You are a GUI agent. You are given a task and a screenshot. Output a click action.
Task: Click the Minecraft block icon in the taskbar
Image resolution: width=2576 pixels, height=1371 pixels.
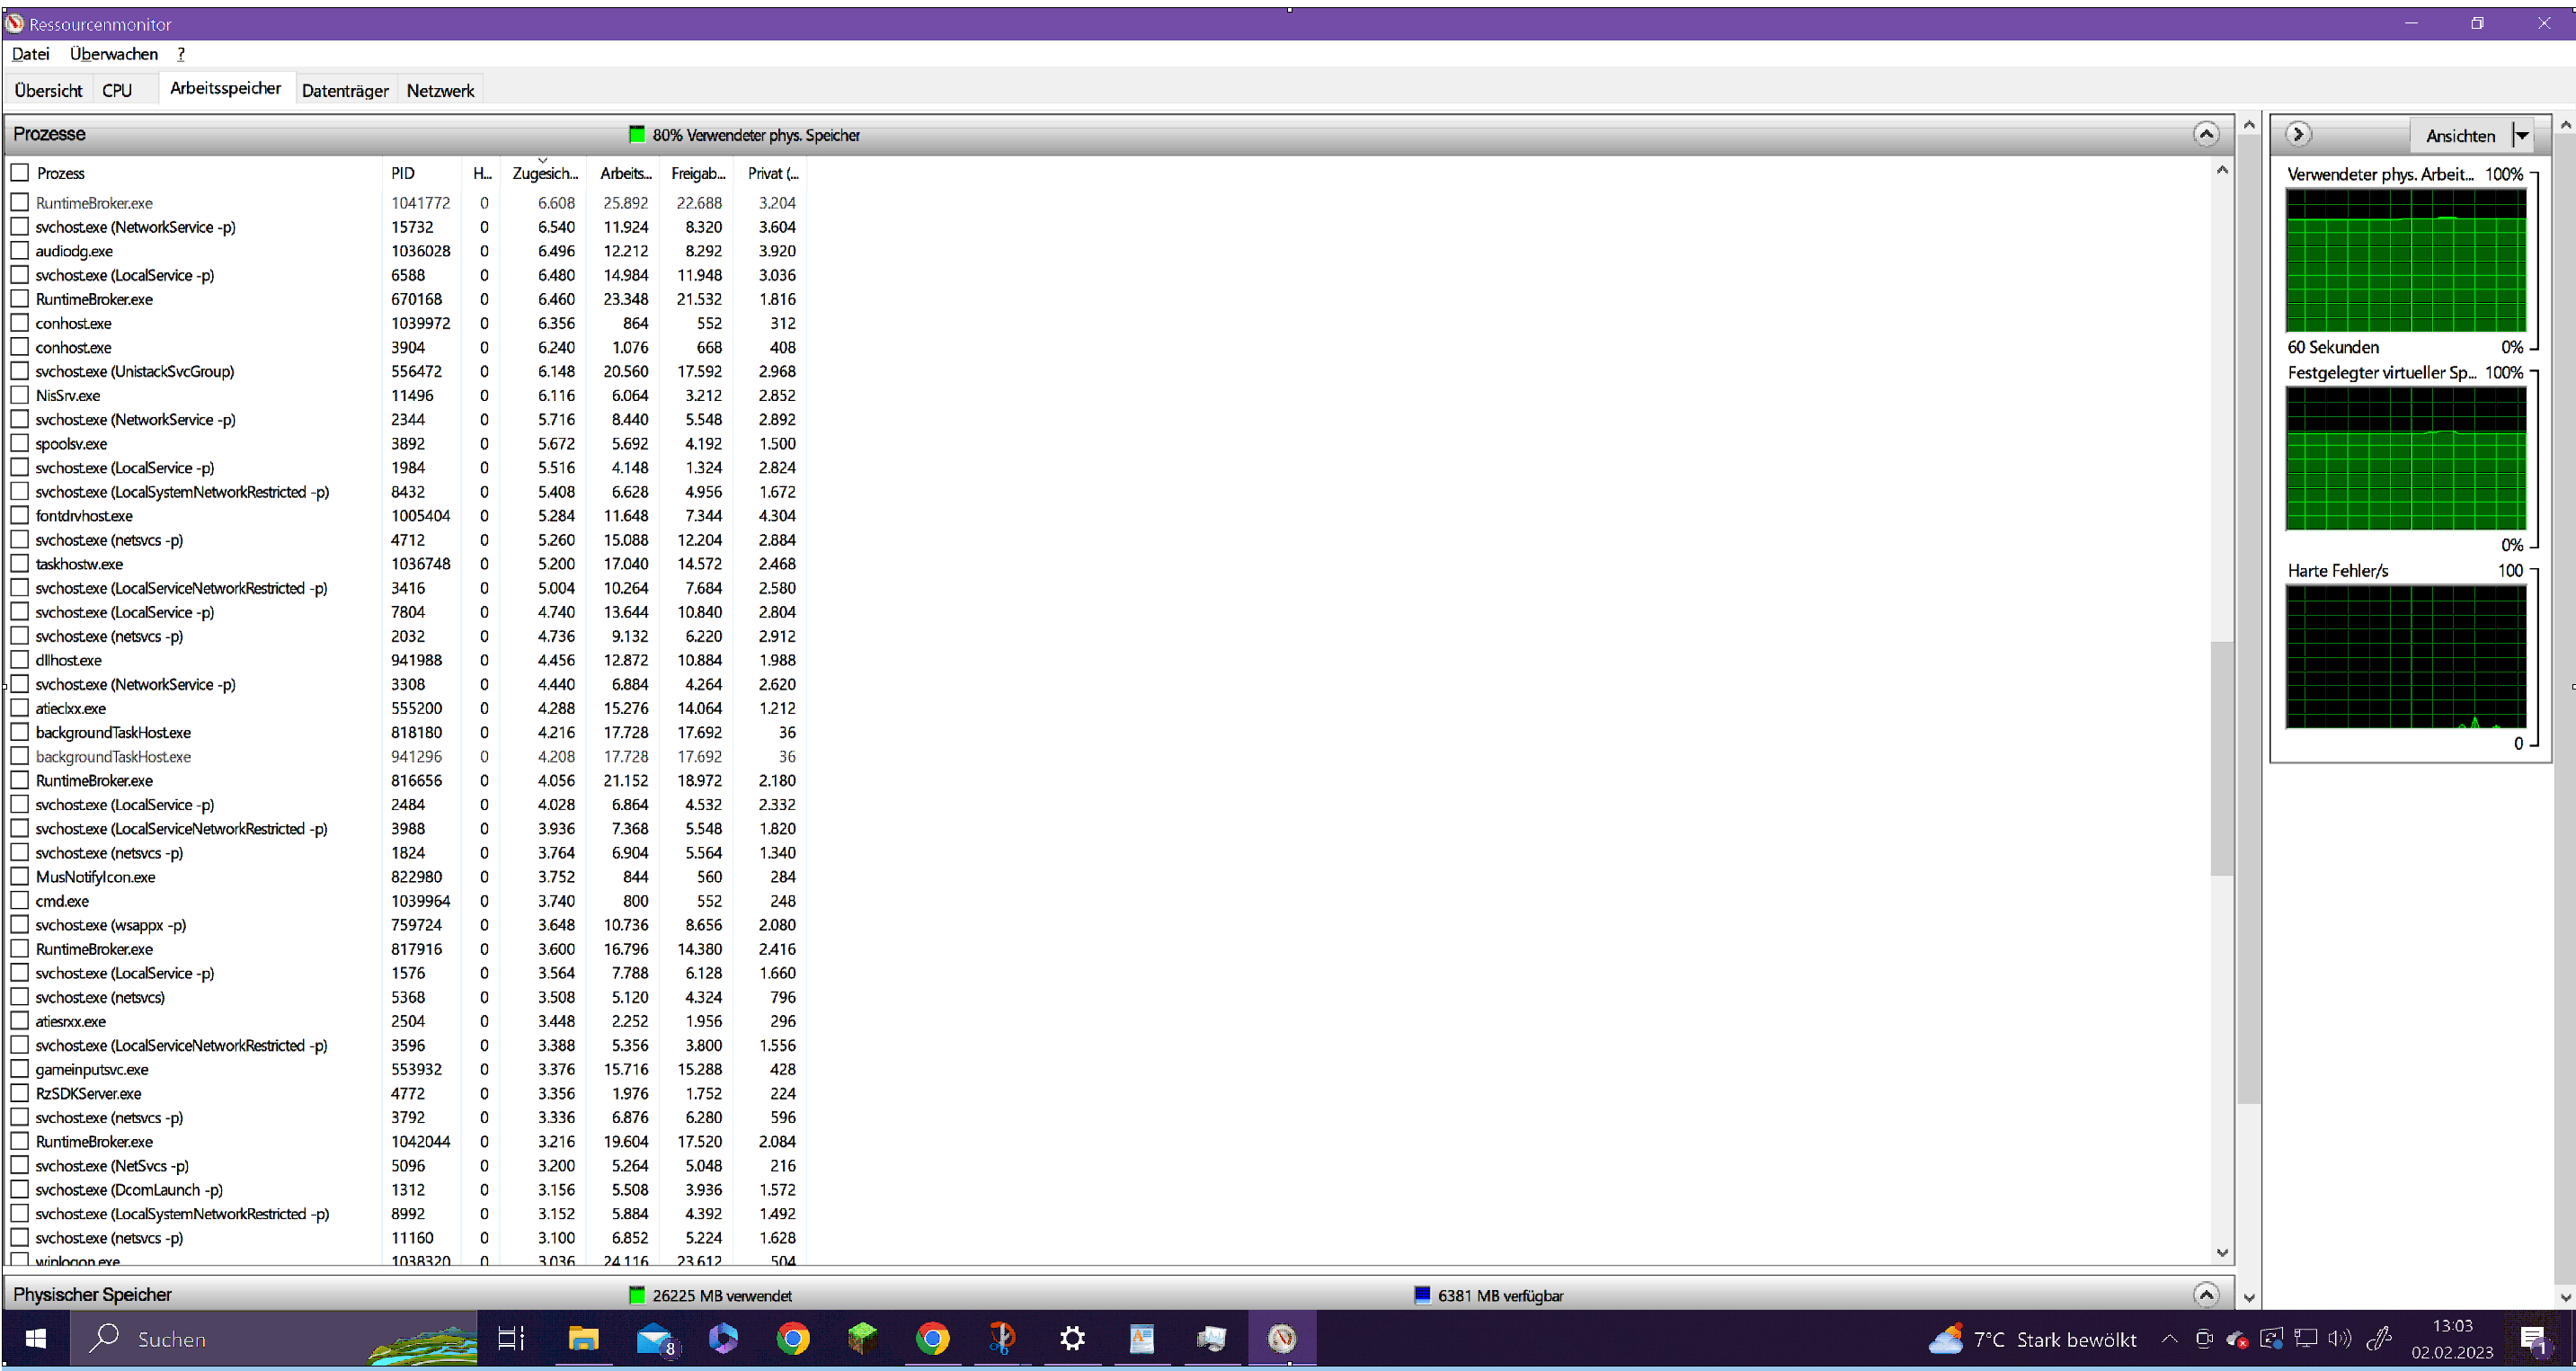862,1338
